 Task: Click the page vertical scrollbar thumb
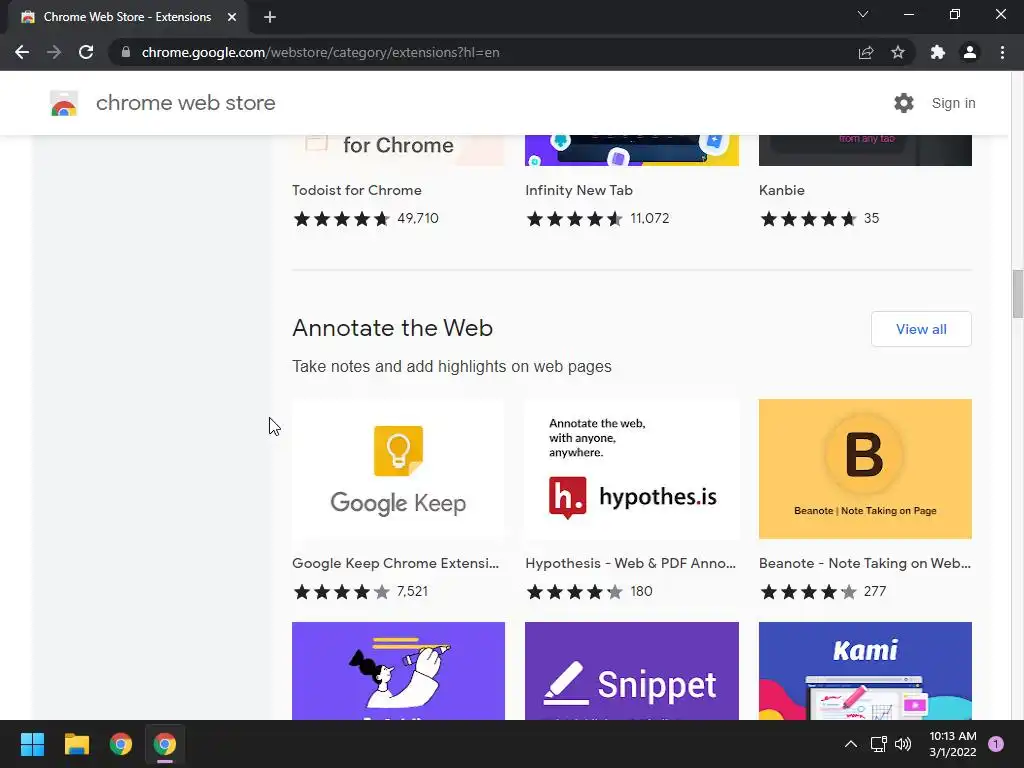click(1017, 293)
